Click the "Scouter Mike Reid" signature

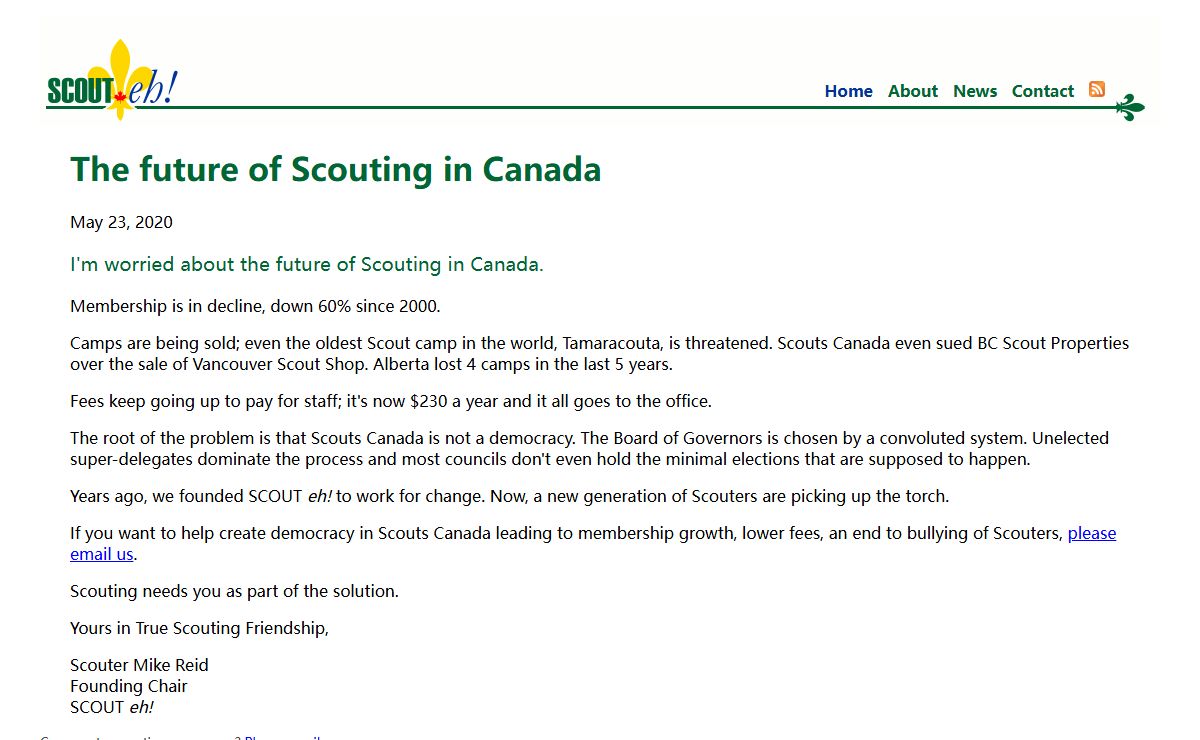click(x=139, y=665)
